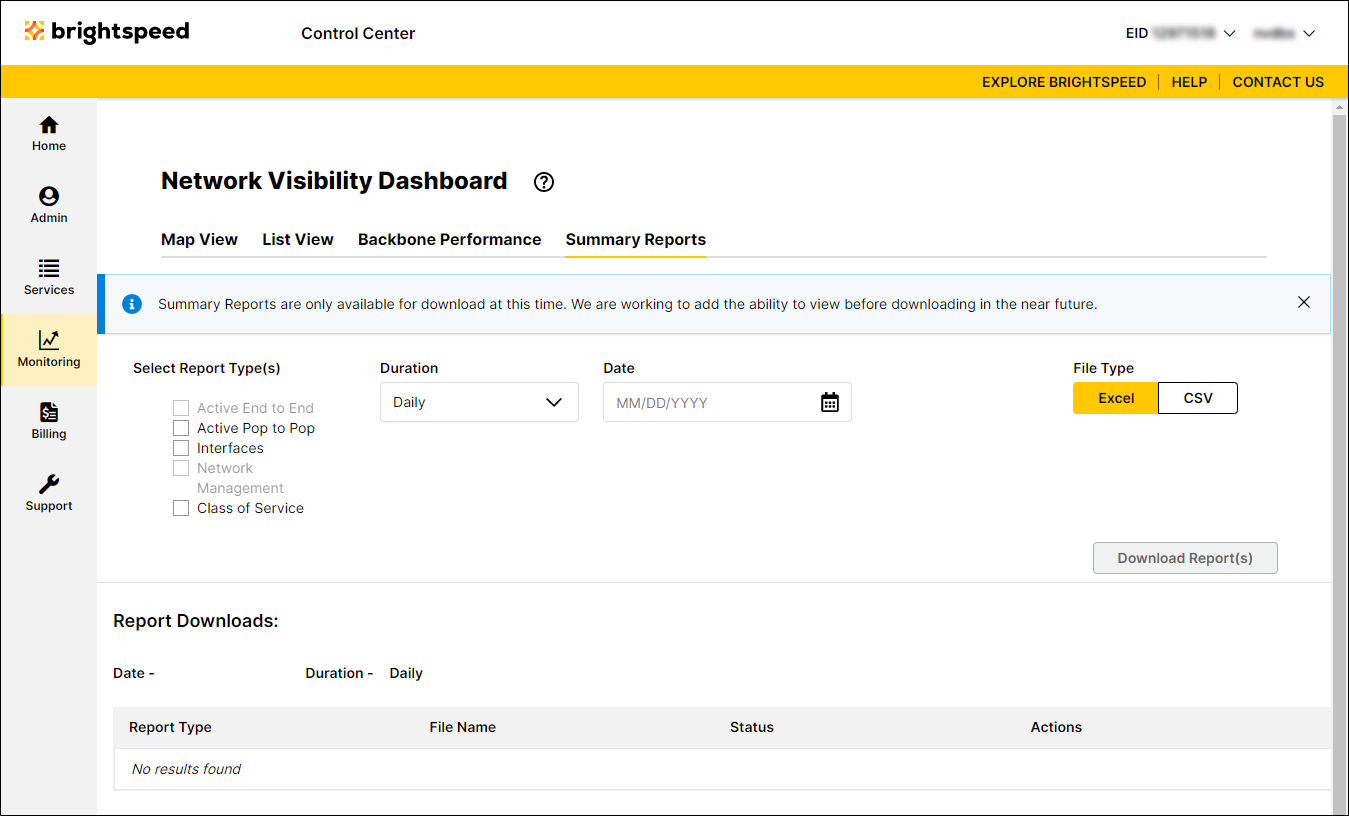Switch to the List View tab
Screen dimensions: 1349x816
(x=298, y=240)
